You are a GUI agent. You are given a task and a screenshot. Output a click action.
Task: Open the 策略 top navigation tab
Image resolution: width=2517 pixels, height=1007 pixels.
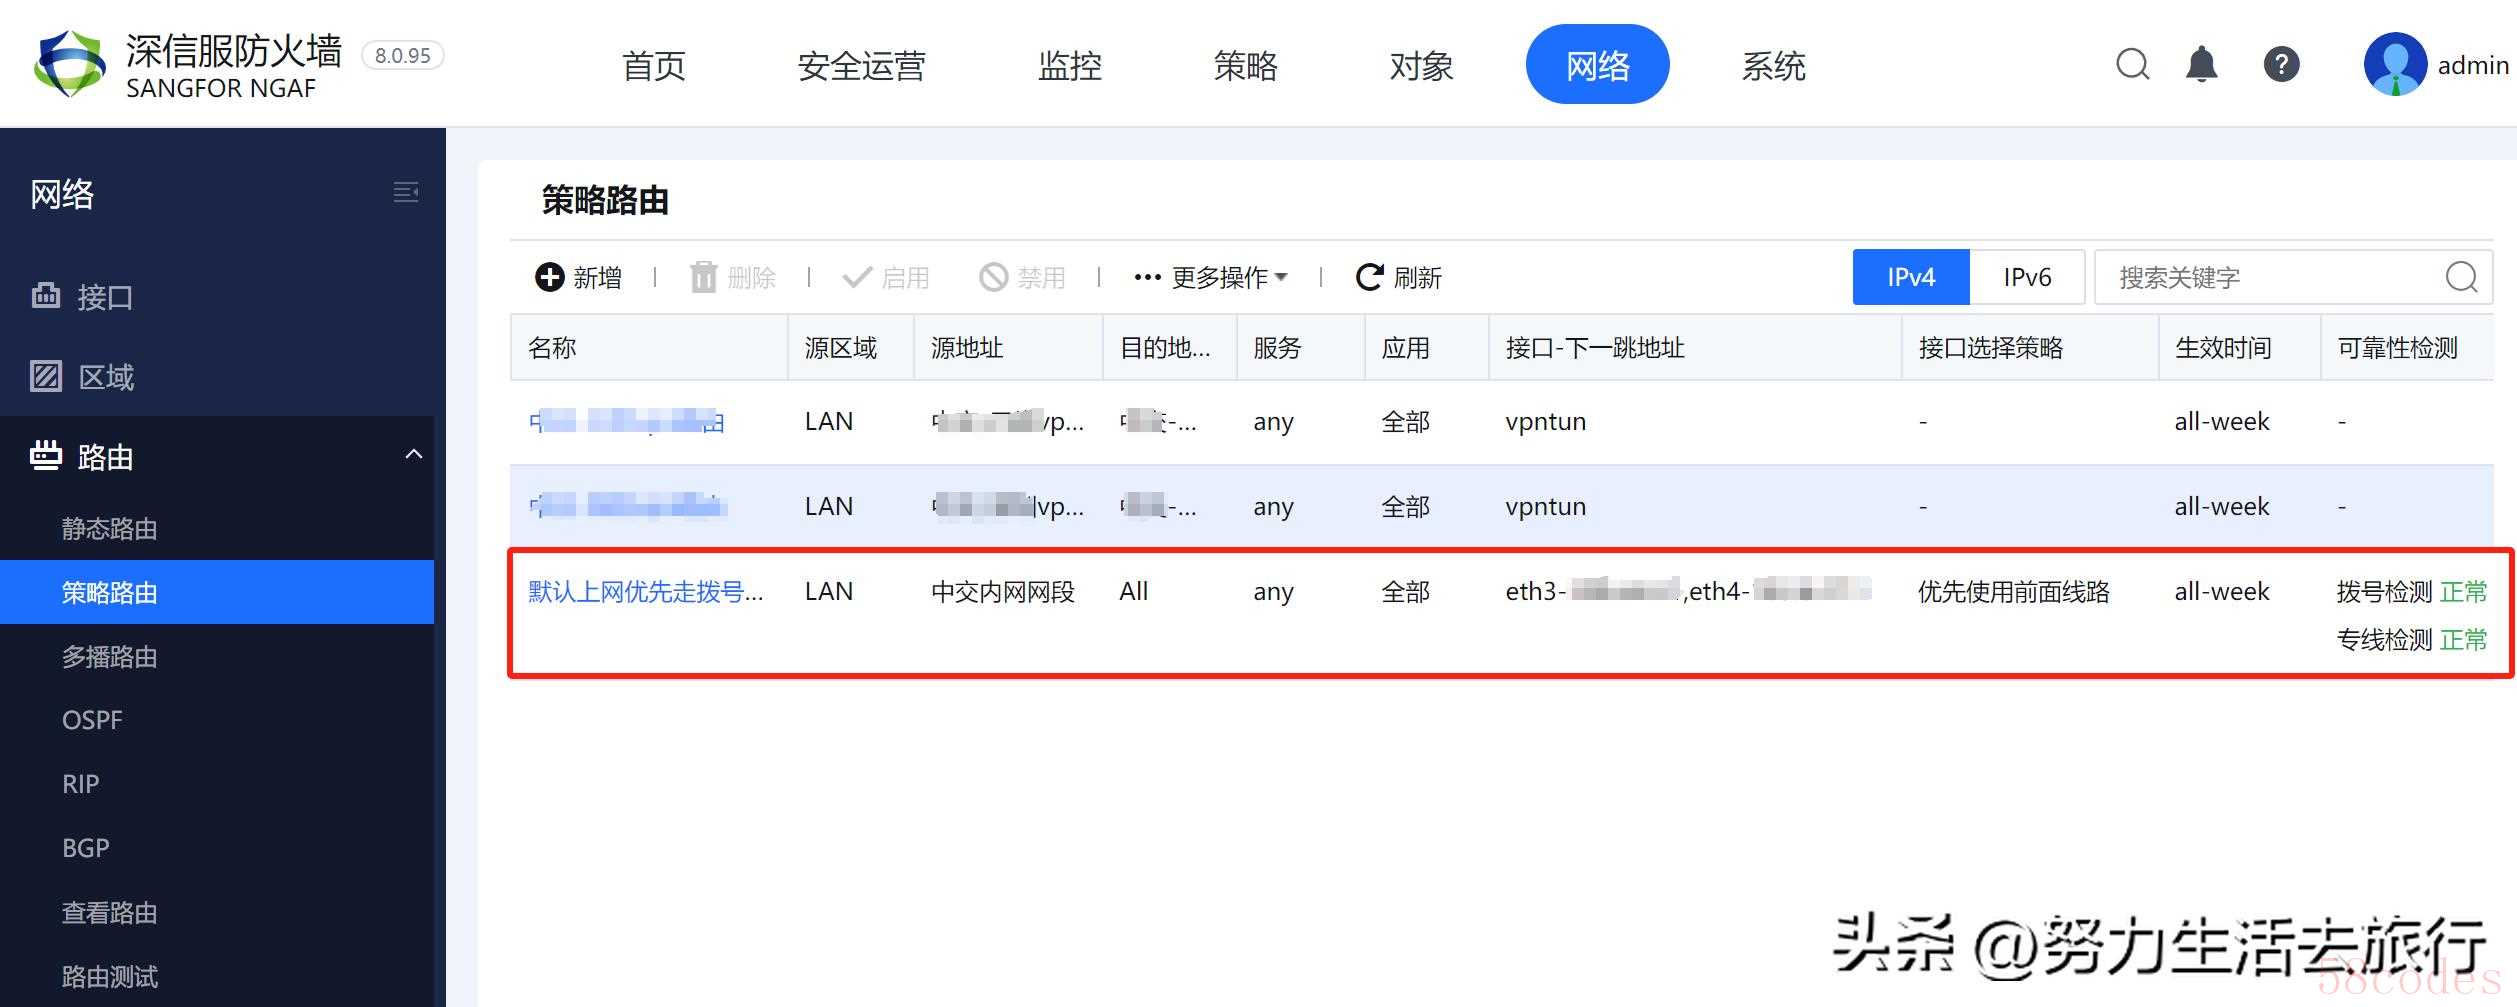[x=1245, y=66]
